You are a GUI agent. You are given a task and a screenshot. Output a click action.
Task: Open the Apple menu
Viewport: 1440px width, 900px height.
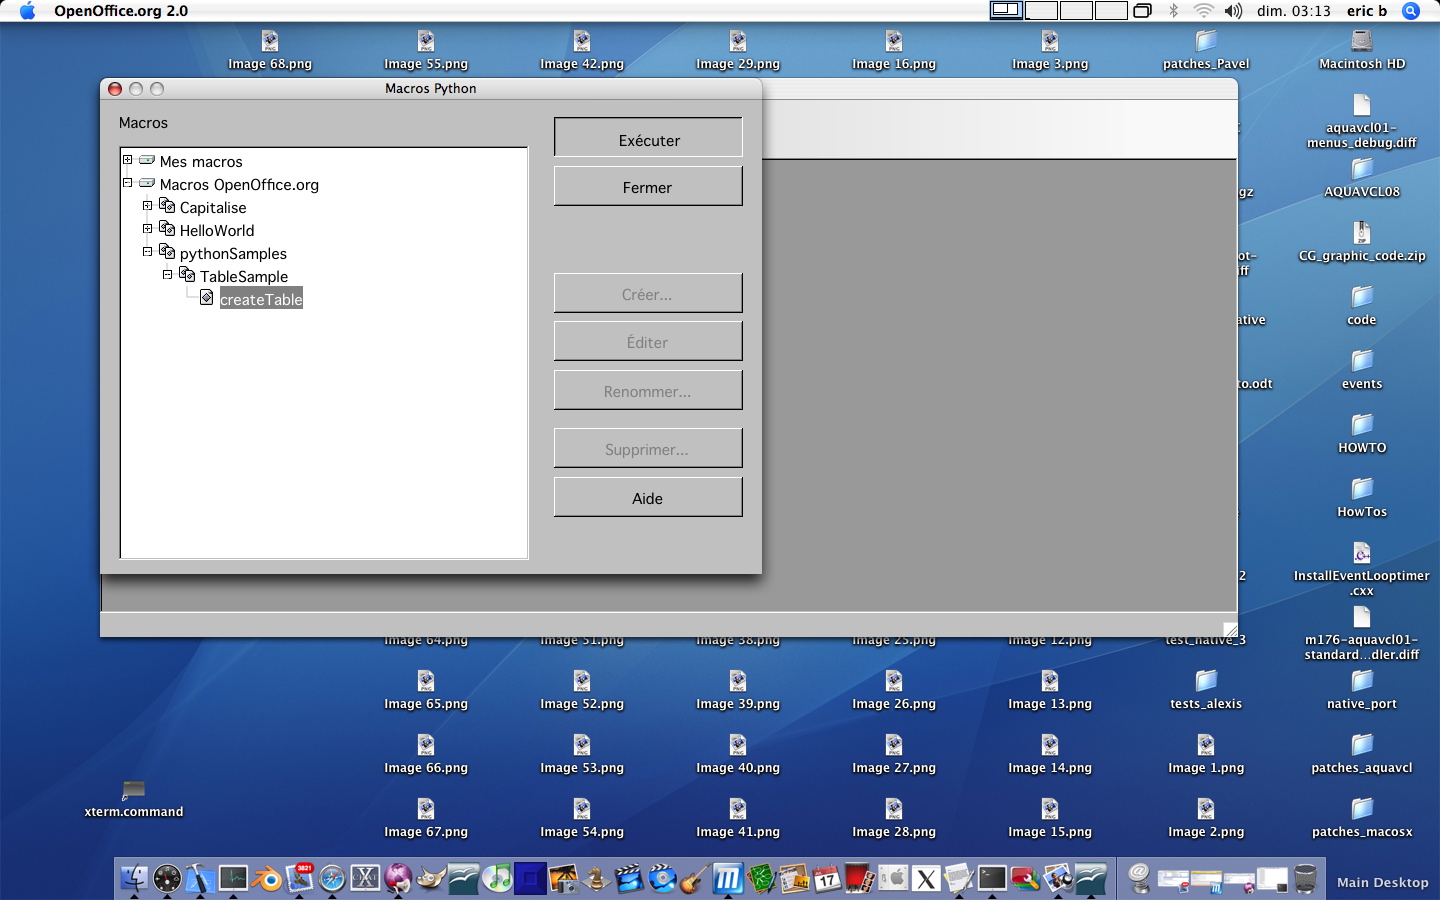coord(27,11)
